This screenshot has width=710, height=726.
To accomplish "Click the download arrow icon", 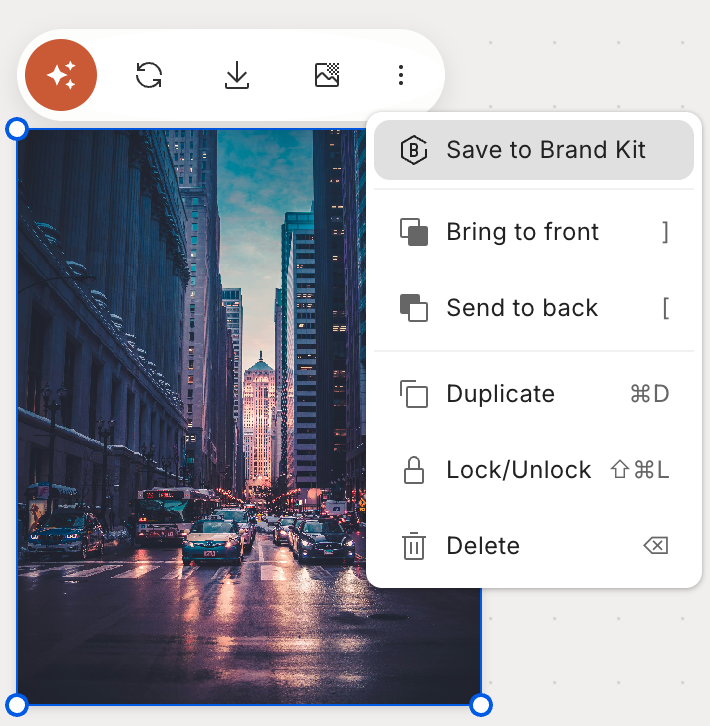I will pyautogui.click(x=237, y=75).
